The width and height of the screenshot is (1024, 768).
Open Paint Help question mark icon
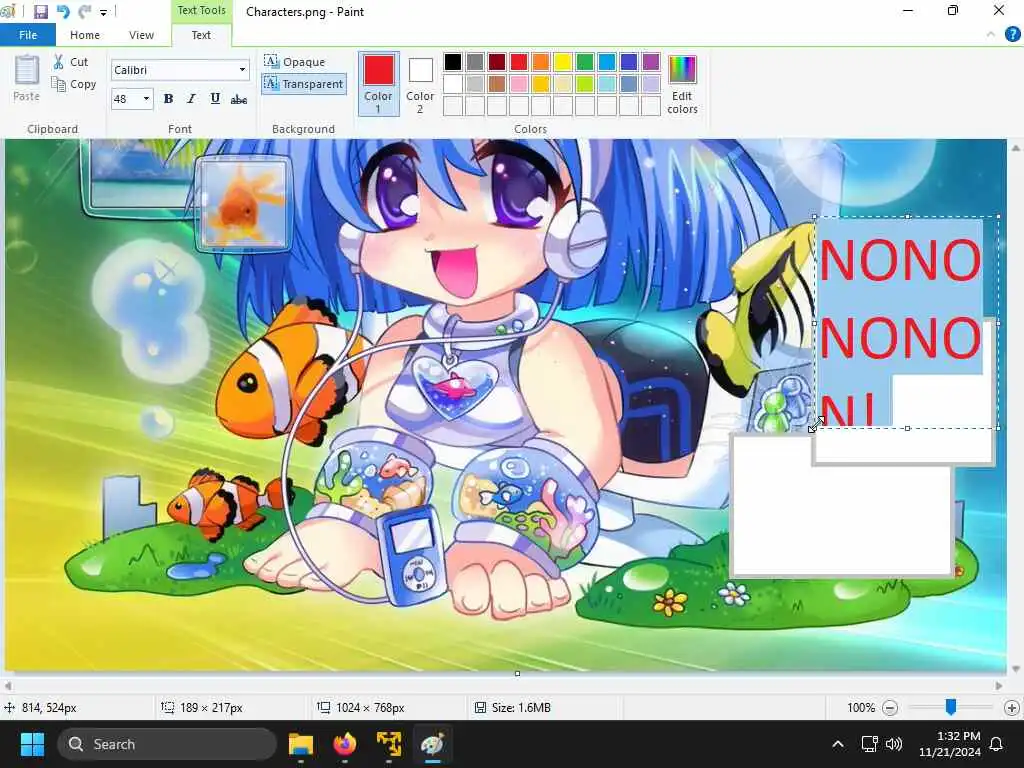coord(1012,35)
